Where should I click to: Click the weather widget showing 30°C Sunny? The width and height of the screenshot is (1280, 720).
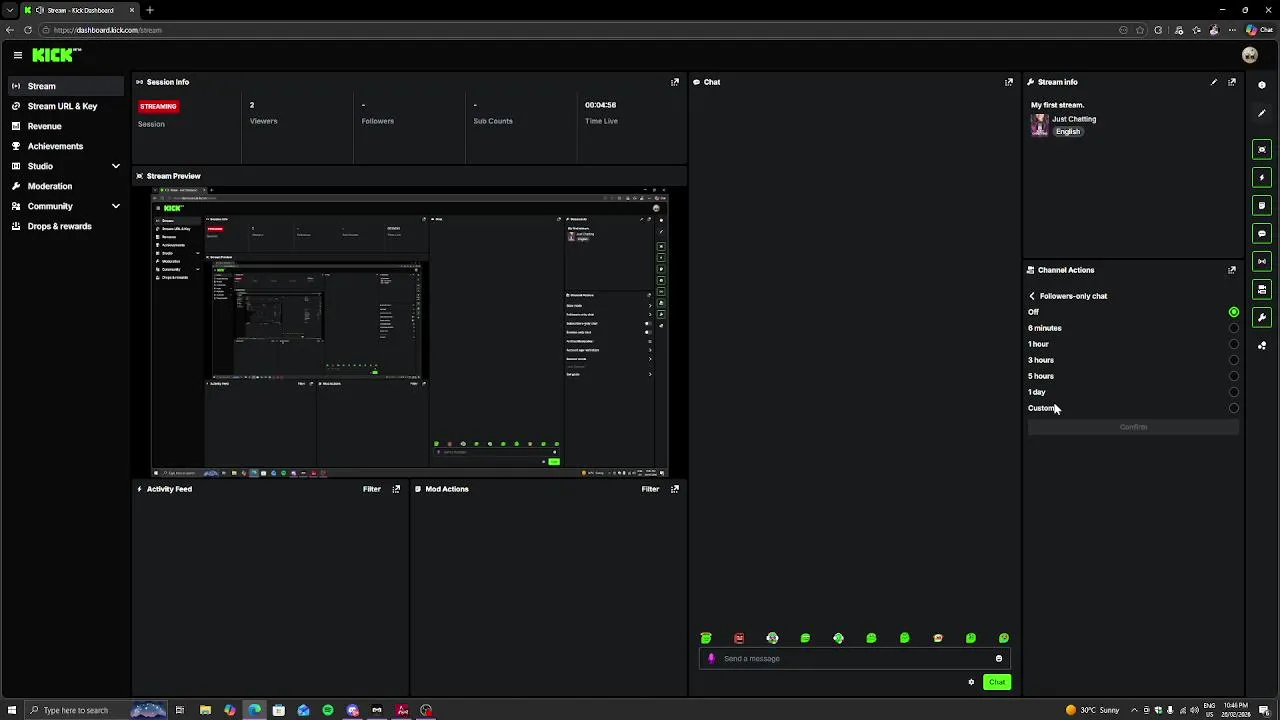tap(1093, 710)
